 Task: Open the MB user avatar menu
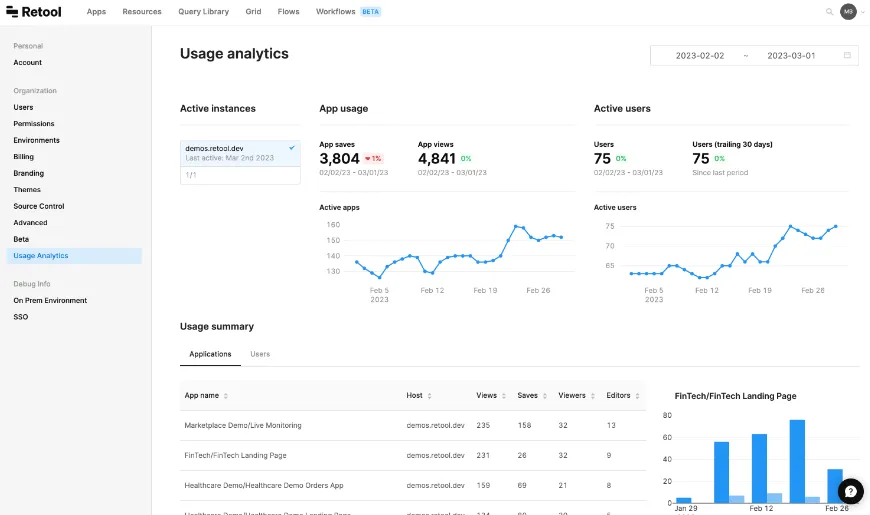coord(848,12)
